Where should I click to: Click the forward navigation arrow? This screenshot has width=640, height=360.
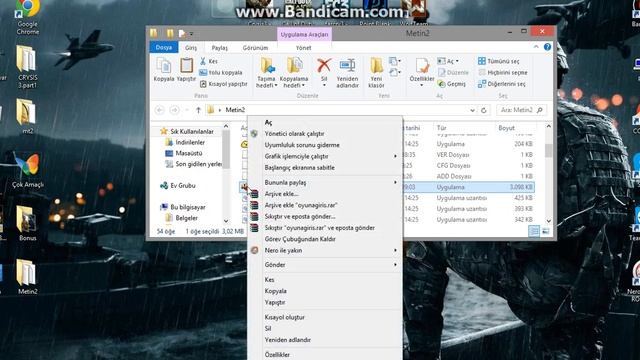click(x=174, y=110)
